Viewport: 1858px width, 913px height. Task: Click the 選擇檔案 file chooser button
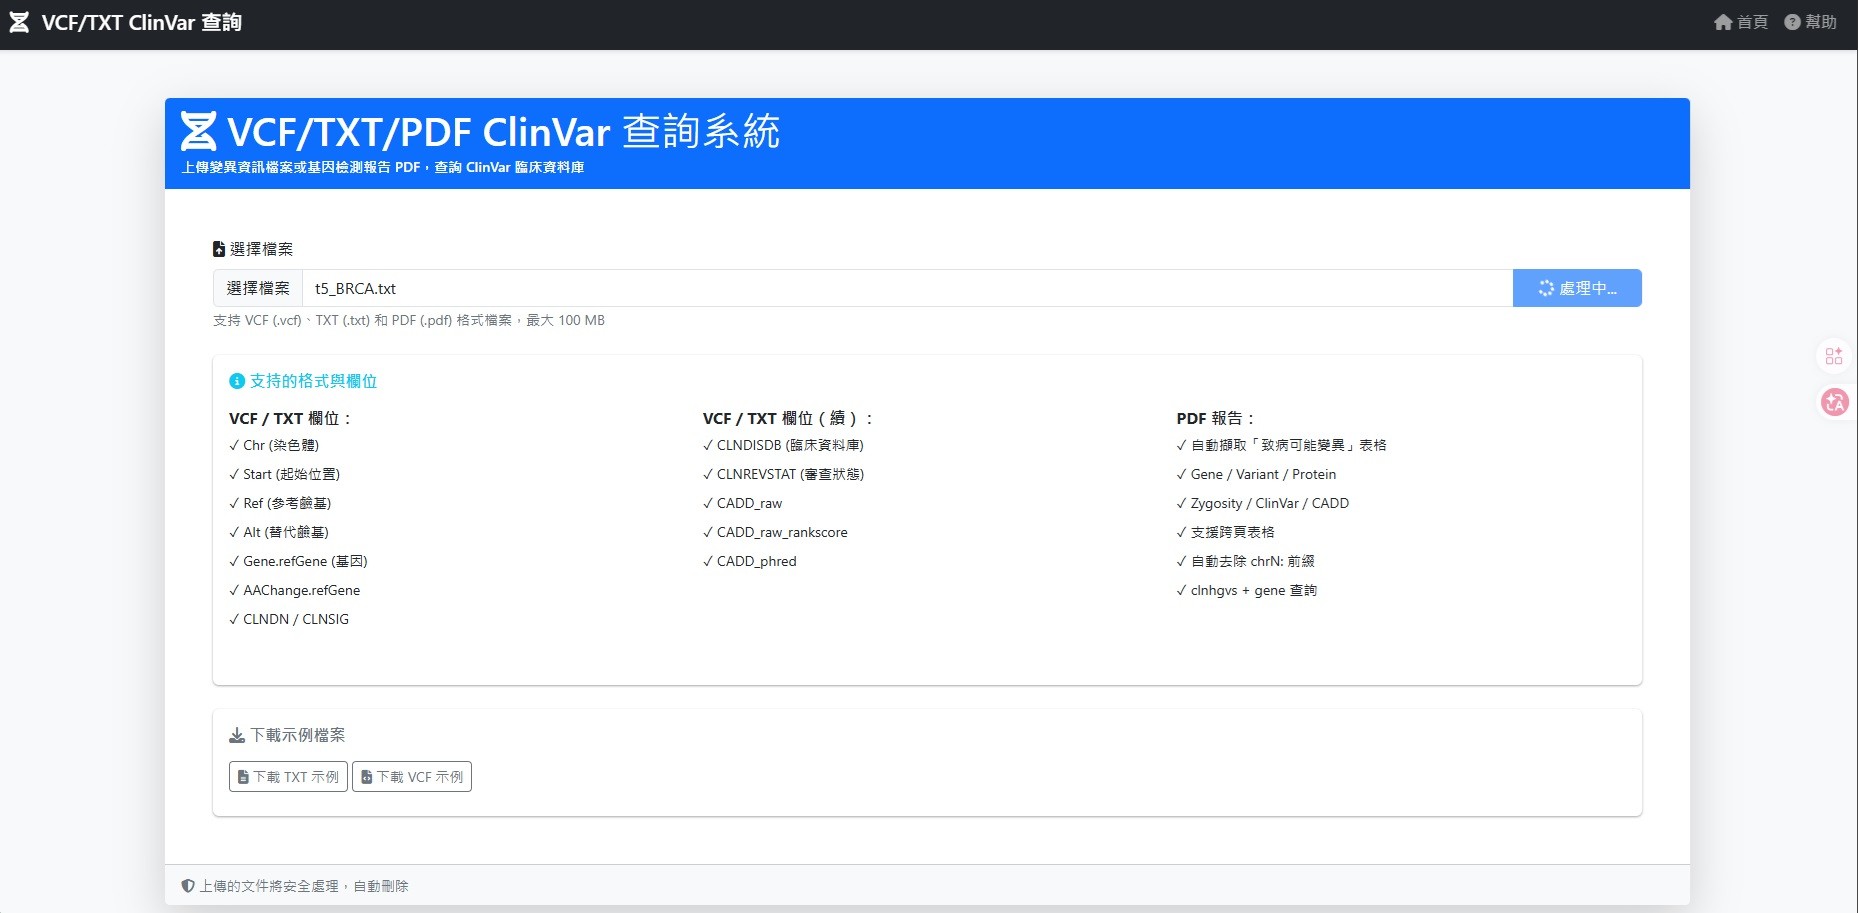tap(258, 288)
